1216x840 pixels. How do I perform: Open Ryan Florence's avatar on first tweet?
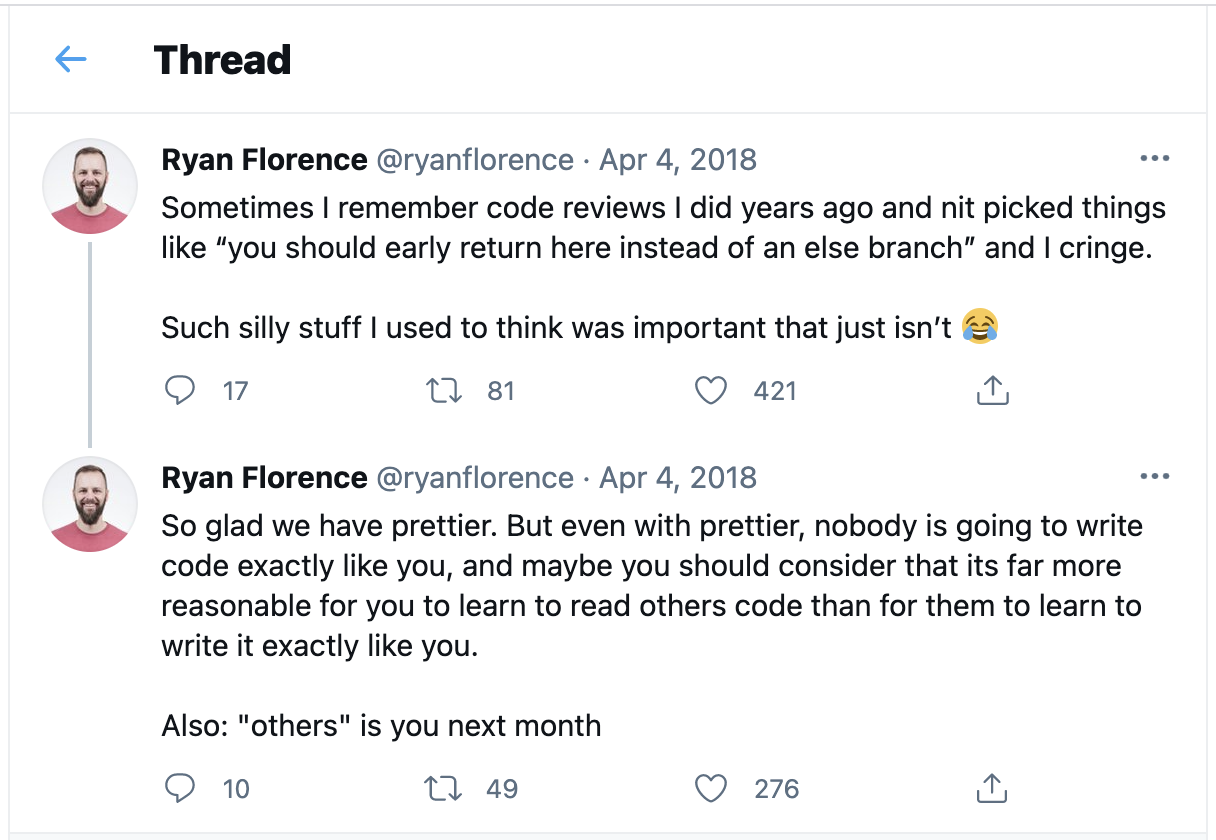[90, 186]
